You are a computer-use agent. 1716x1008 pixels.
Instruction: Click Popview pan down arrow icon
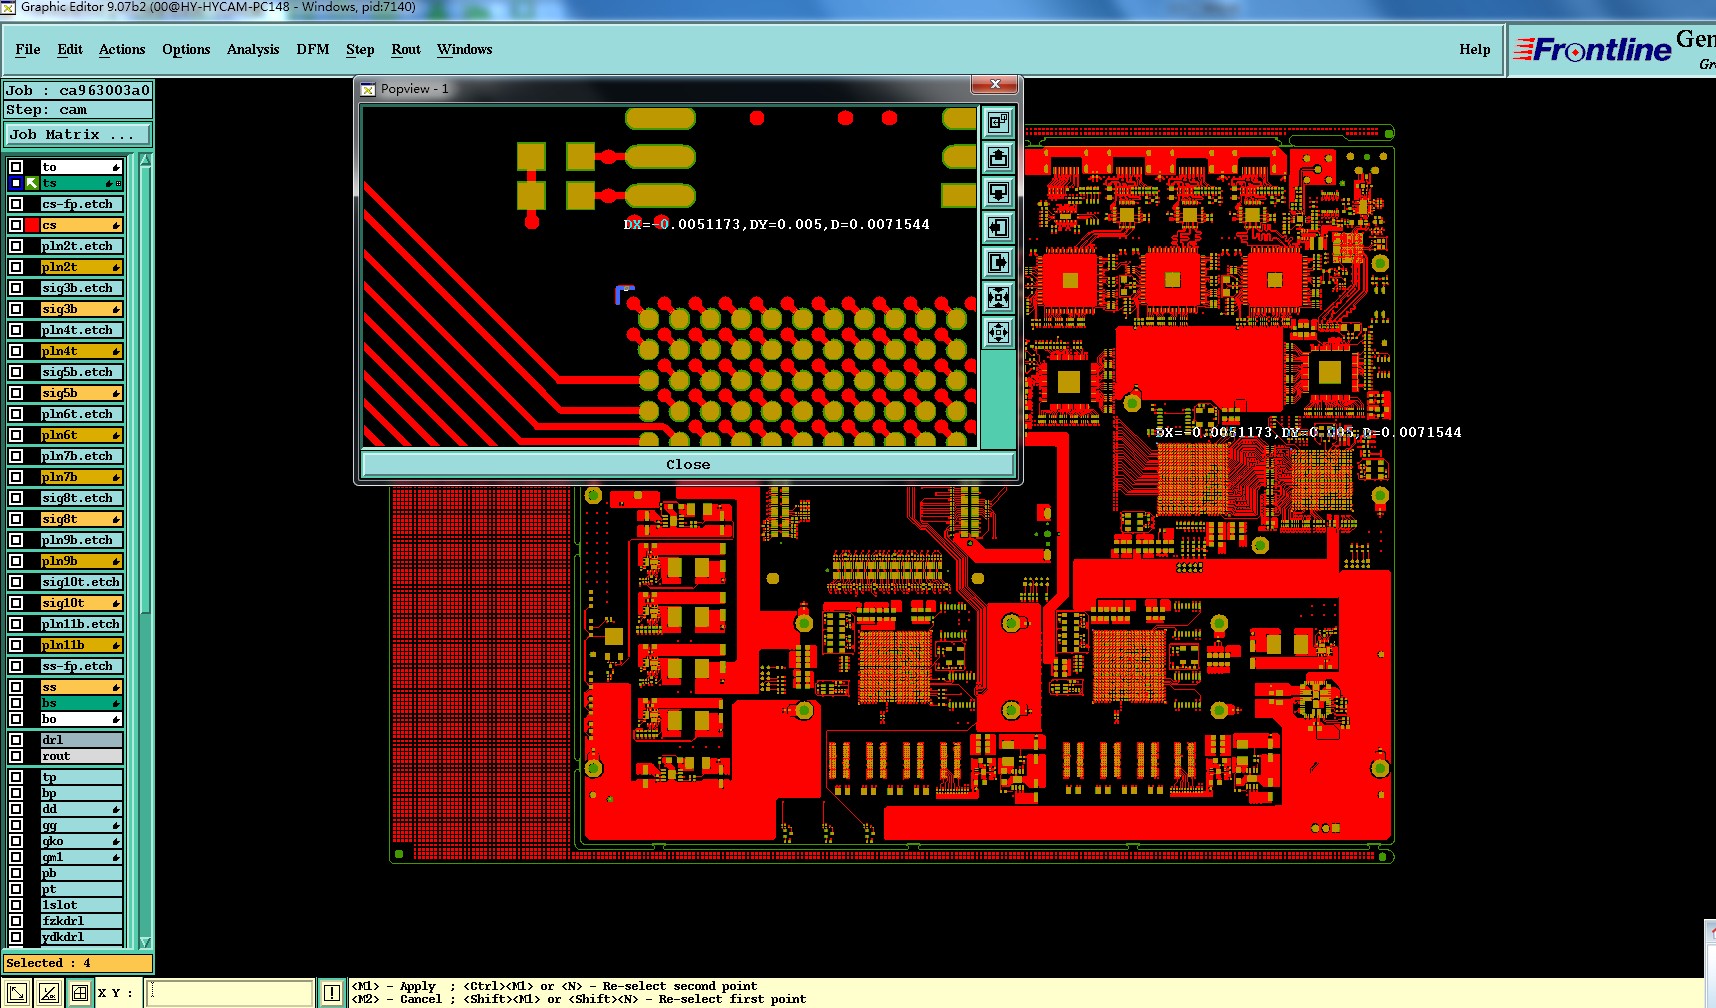998,193
